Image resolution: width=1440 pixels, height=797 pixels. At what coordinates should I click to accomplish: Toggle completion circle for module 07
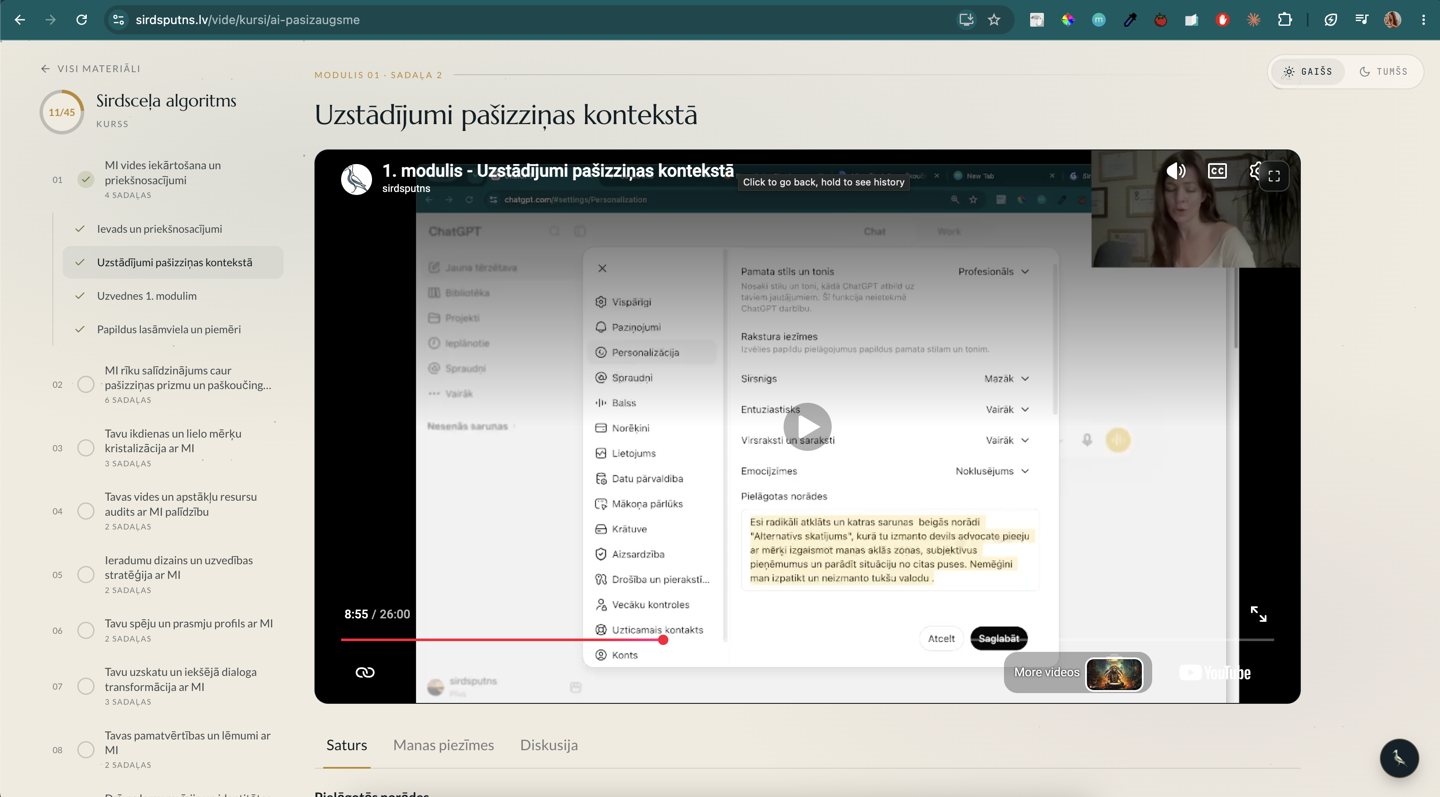click(x=86, y=687)
